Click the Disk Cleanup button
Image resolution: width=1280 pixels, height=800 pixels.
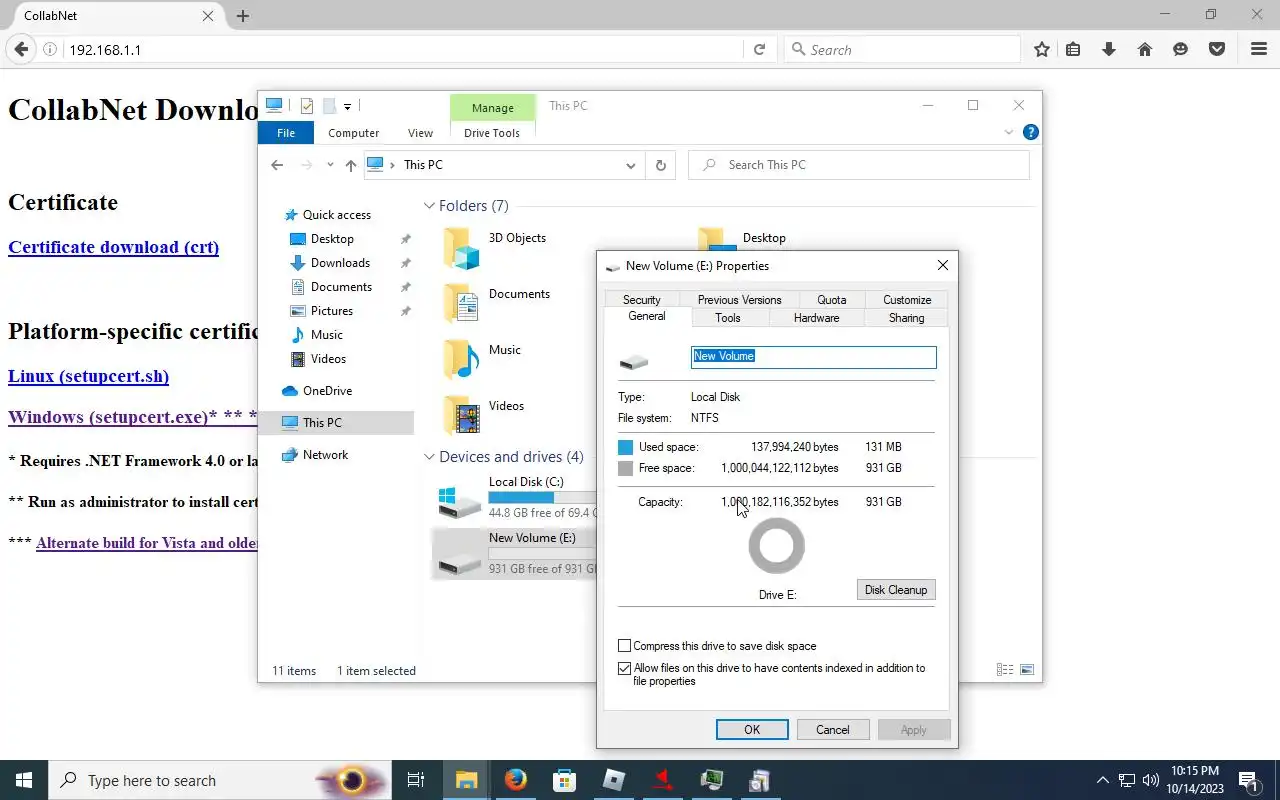coord(896,590)
